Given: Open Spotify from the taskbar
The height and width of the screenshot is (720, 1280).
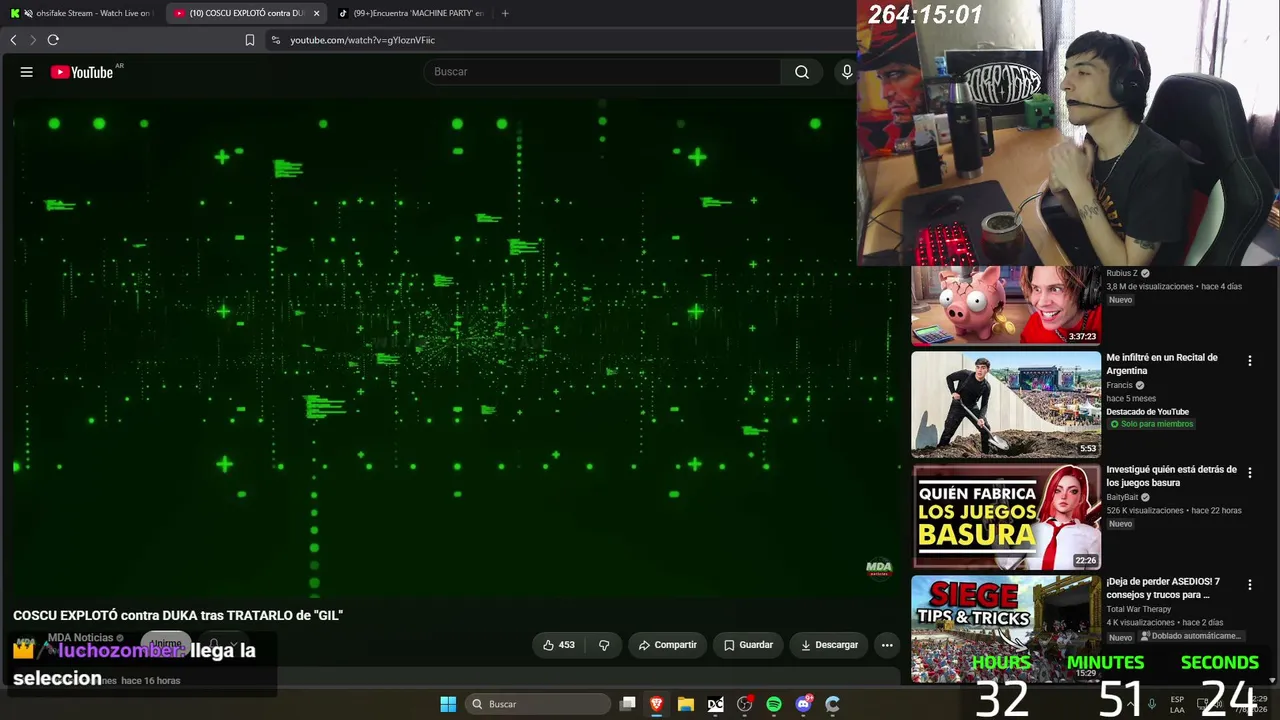Looking at the screenshot, I should [774, 704].
